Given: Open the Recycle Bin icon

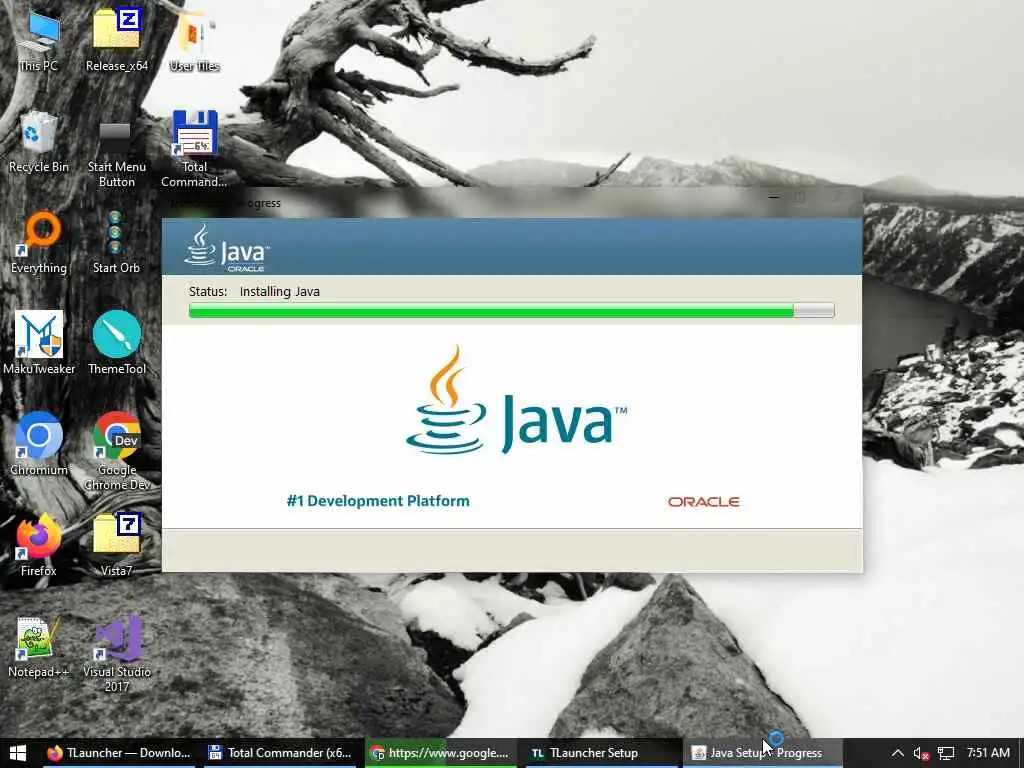Looking at the screenshot, I should pyautogui.click(x=39, y=142).
